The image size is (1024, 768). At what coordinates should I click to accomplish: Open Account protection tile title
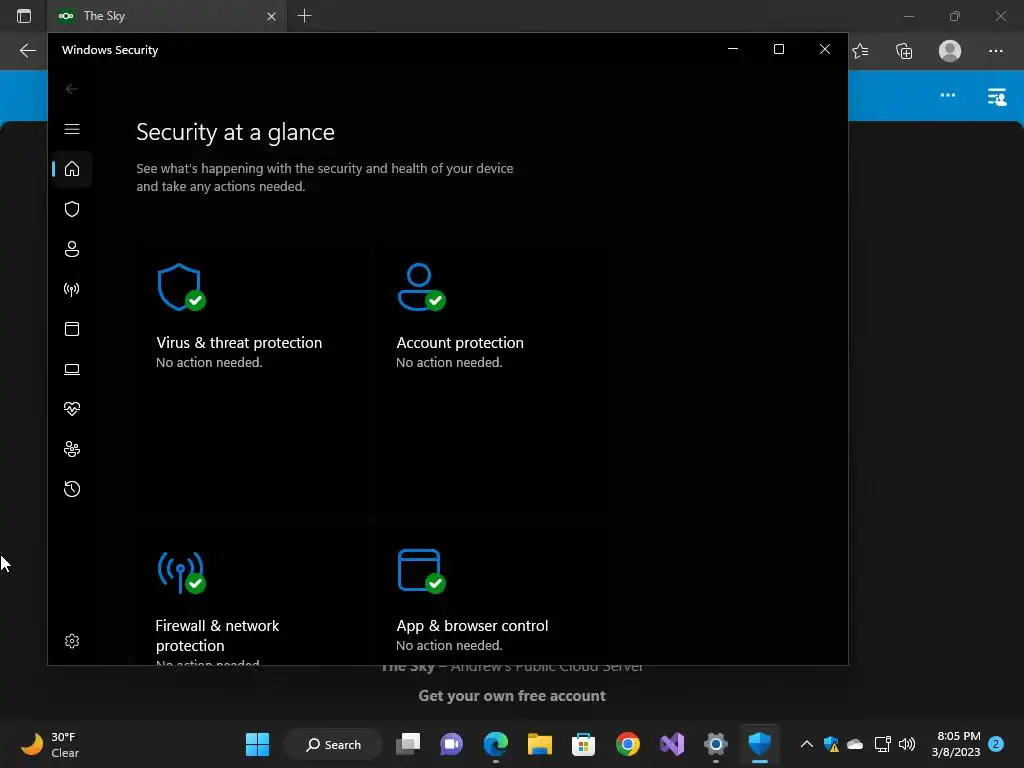point(460,343)
